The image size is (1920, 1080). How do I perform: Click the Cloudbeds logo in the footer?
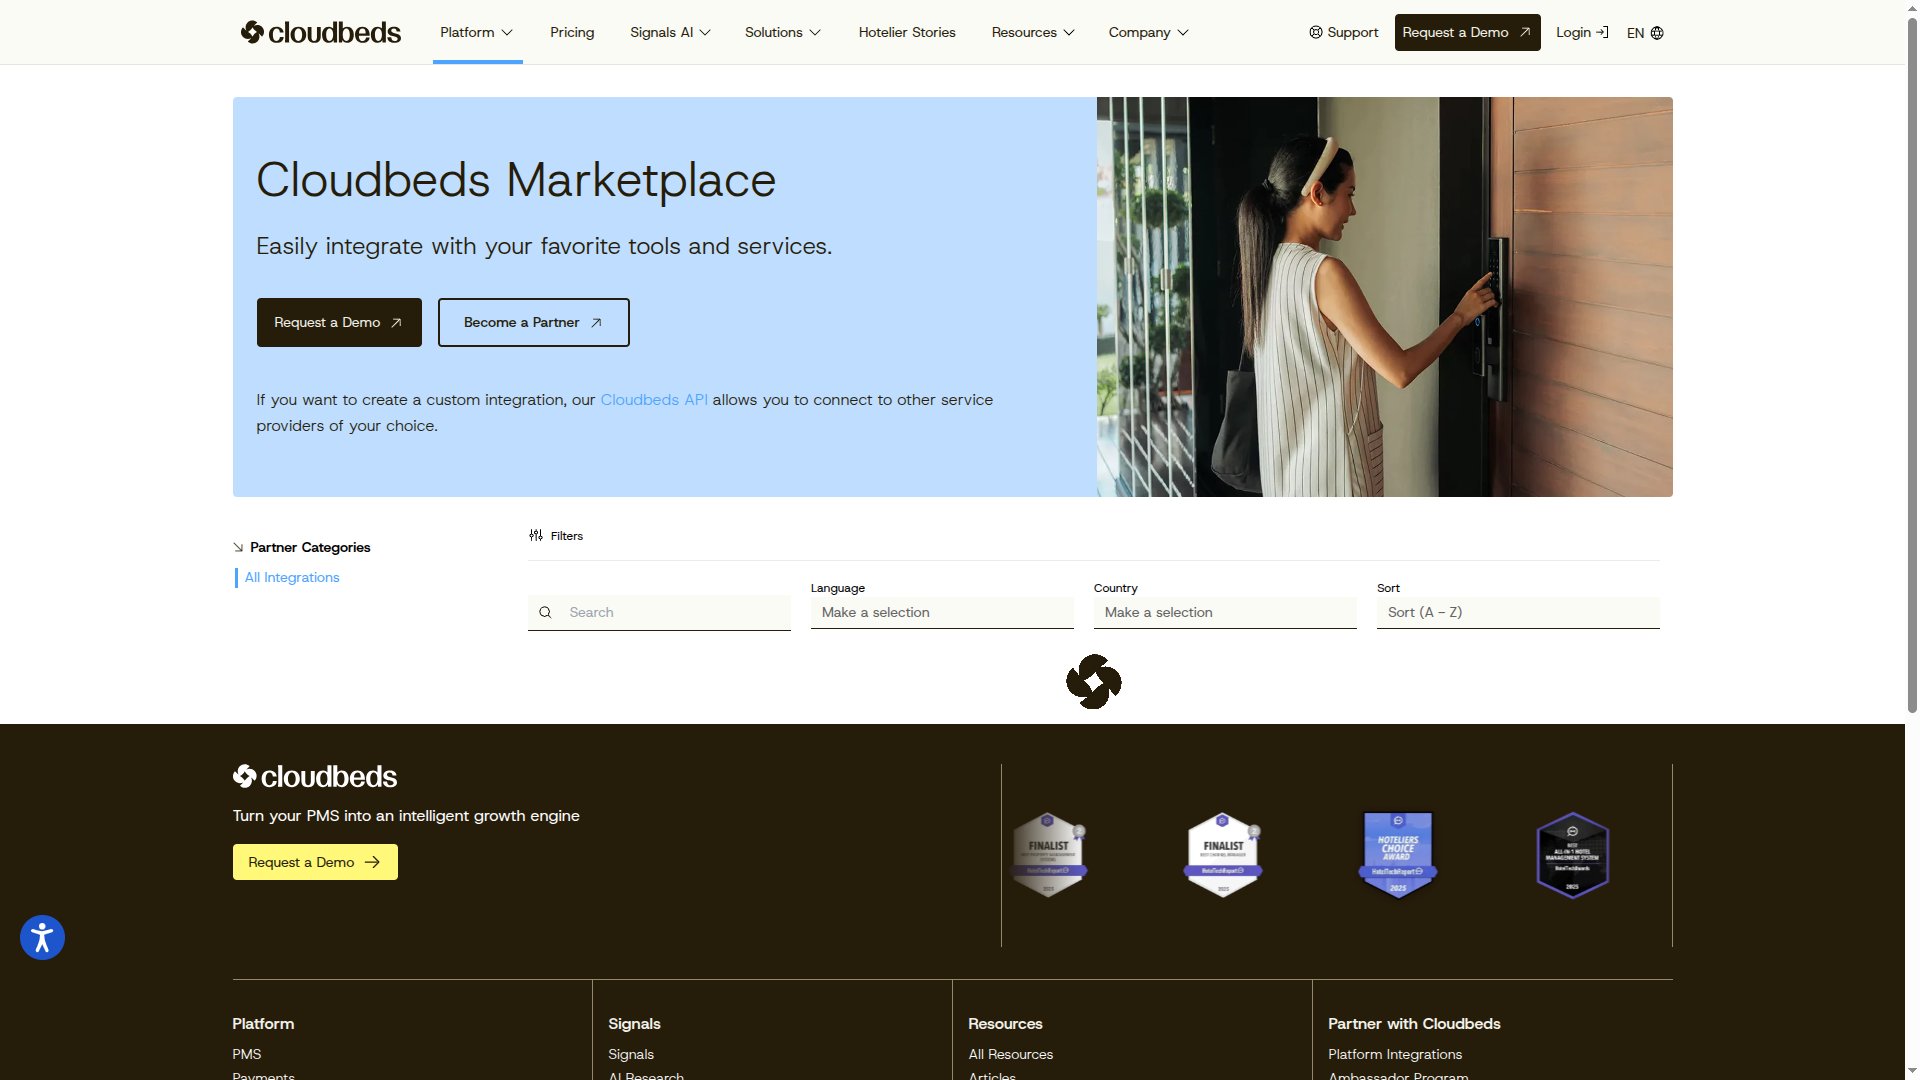tap(314, 776)
